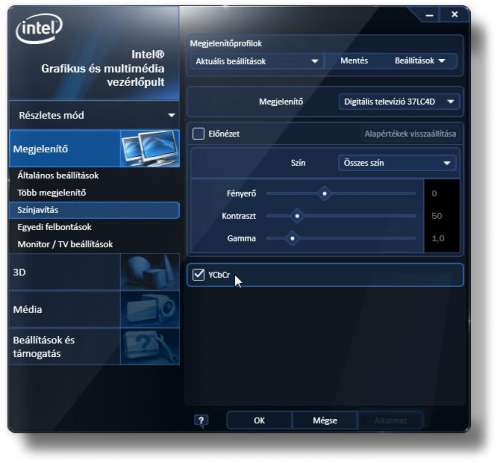
Task: Click the Gamma slider handle
Action: pyautogui.click(x=292, y=238)
